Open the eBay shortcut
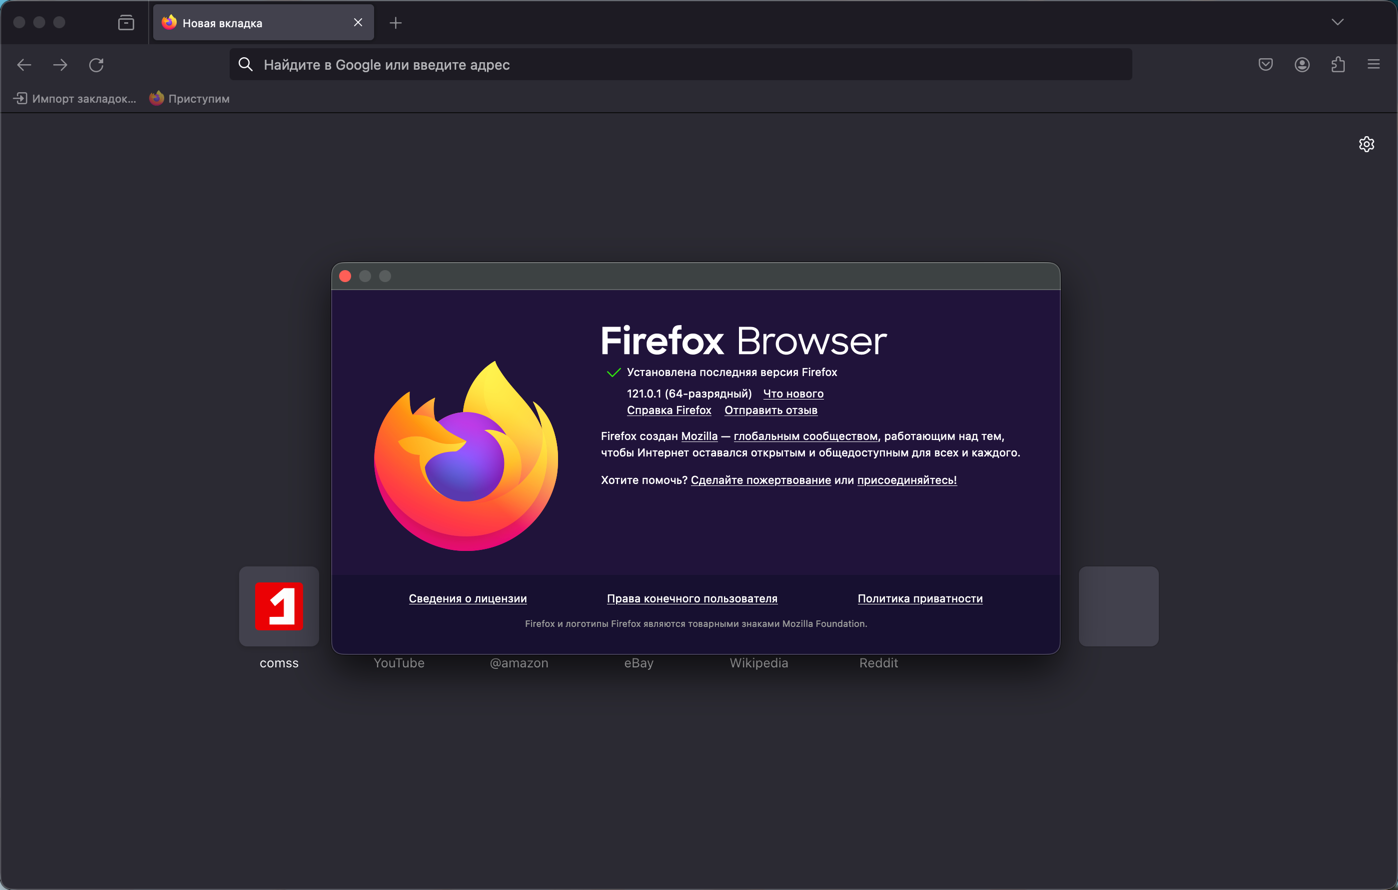 (639, 663)
